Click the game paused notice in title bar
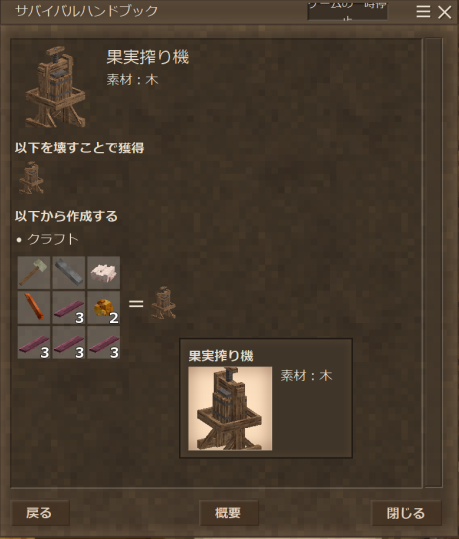The width and height of the screenshot is (459, 539). click(348, 11)
